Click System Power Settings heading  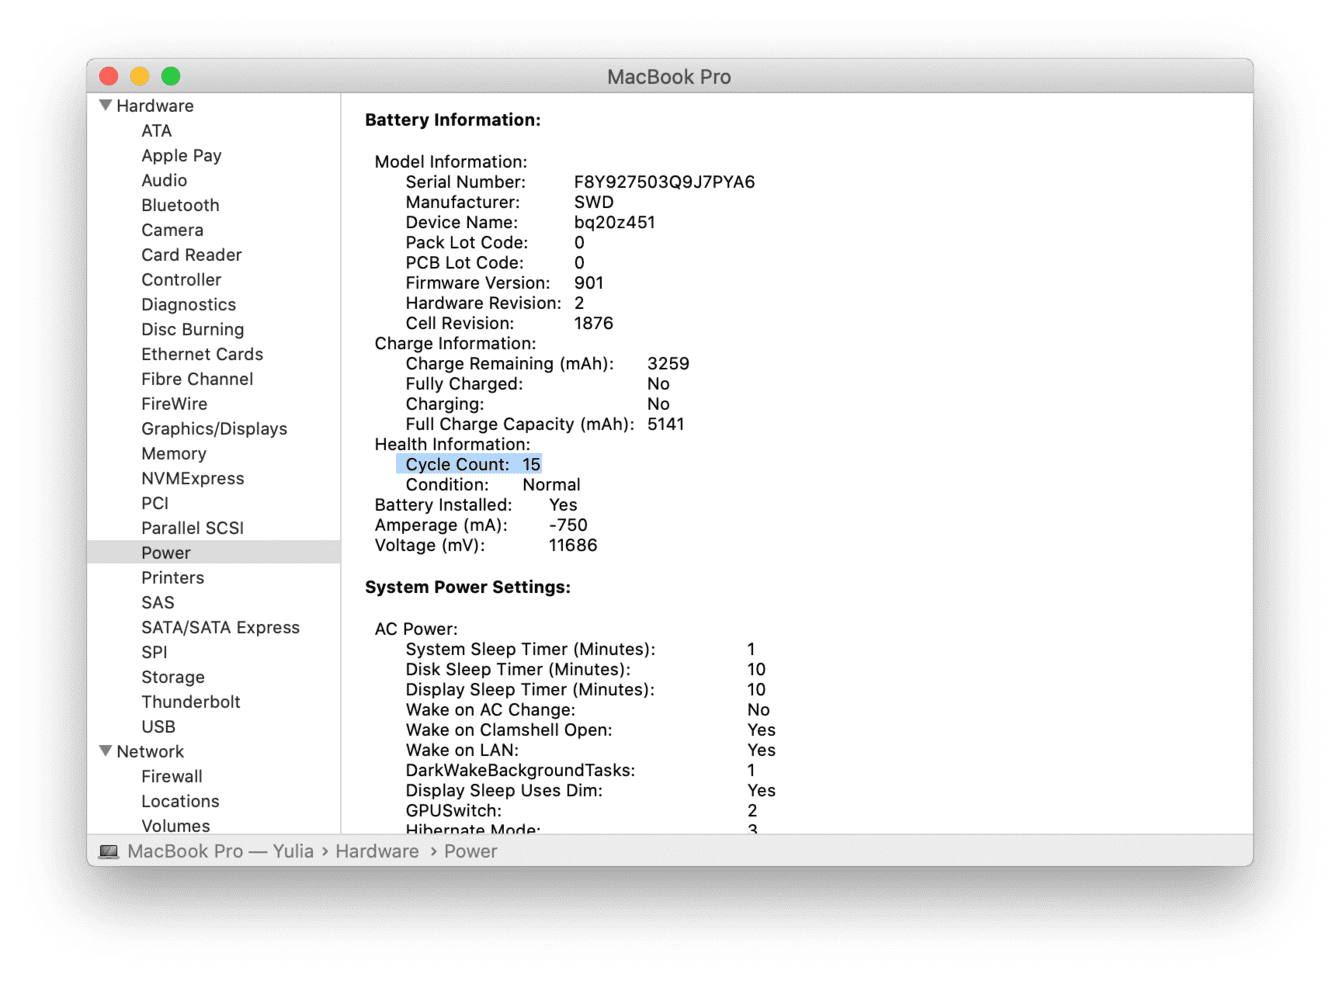tap(468, 587)
